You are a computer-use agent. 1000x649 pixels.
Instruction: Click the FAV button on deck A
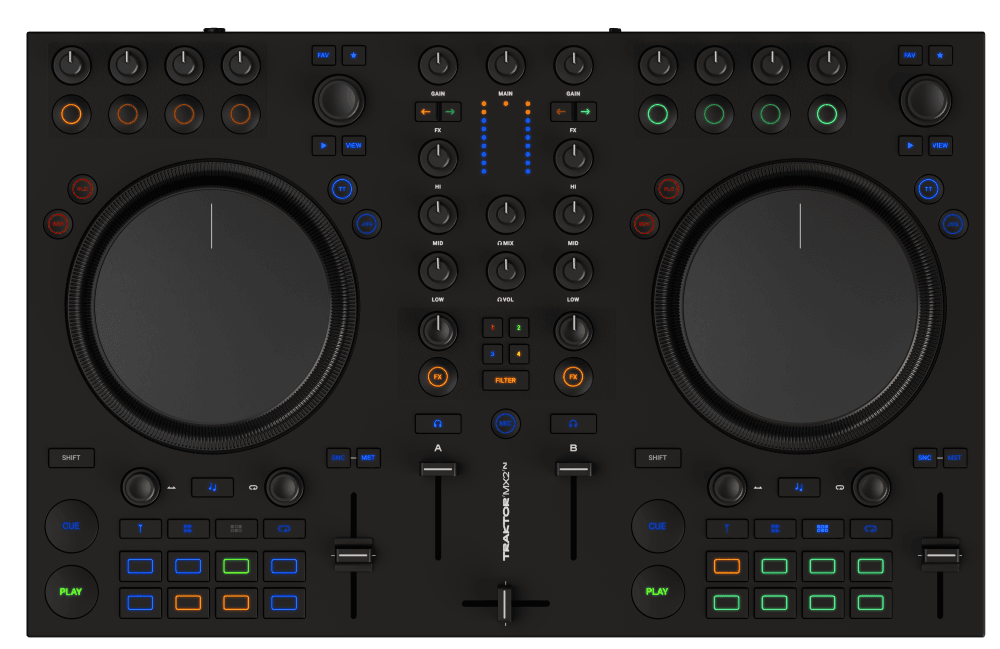point(323,55)
